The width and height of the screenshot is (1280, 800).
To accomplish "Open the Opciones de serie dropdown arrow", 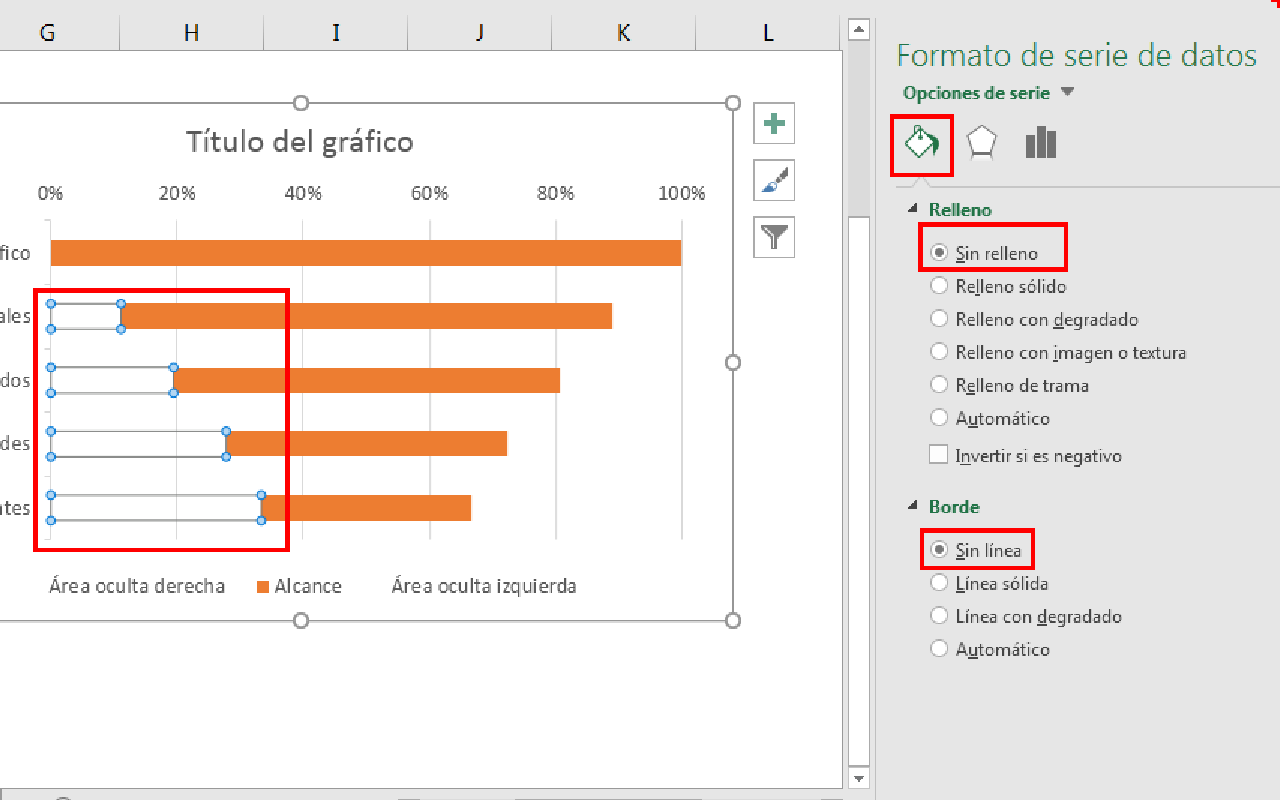I will (1067, 92).
